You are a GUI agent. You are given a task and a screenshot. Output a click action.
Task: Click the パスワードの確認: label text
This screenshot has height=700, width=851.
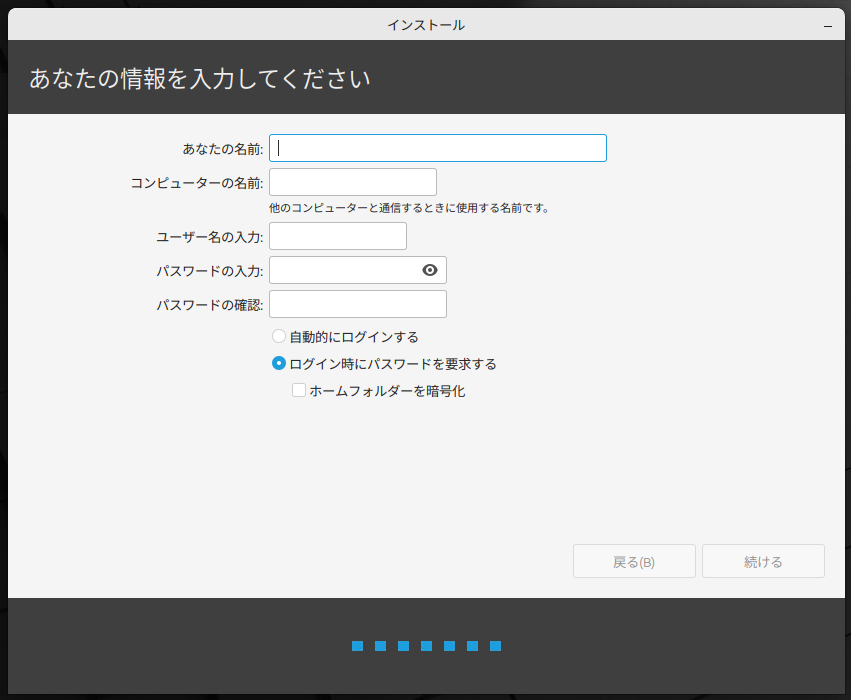point(209,305)
